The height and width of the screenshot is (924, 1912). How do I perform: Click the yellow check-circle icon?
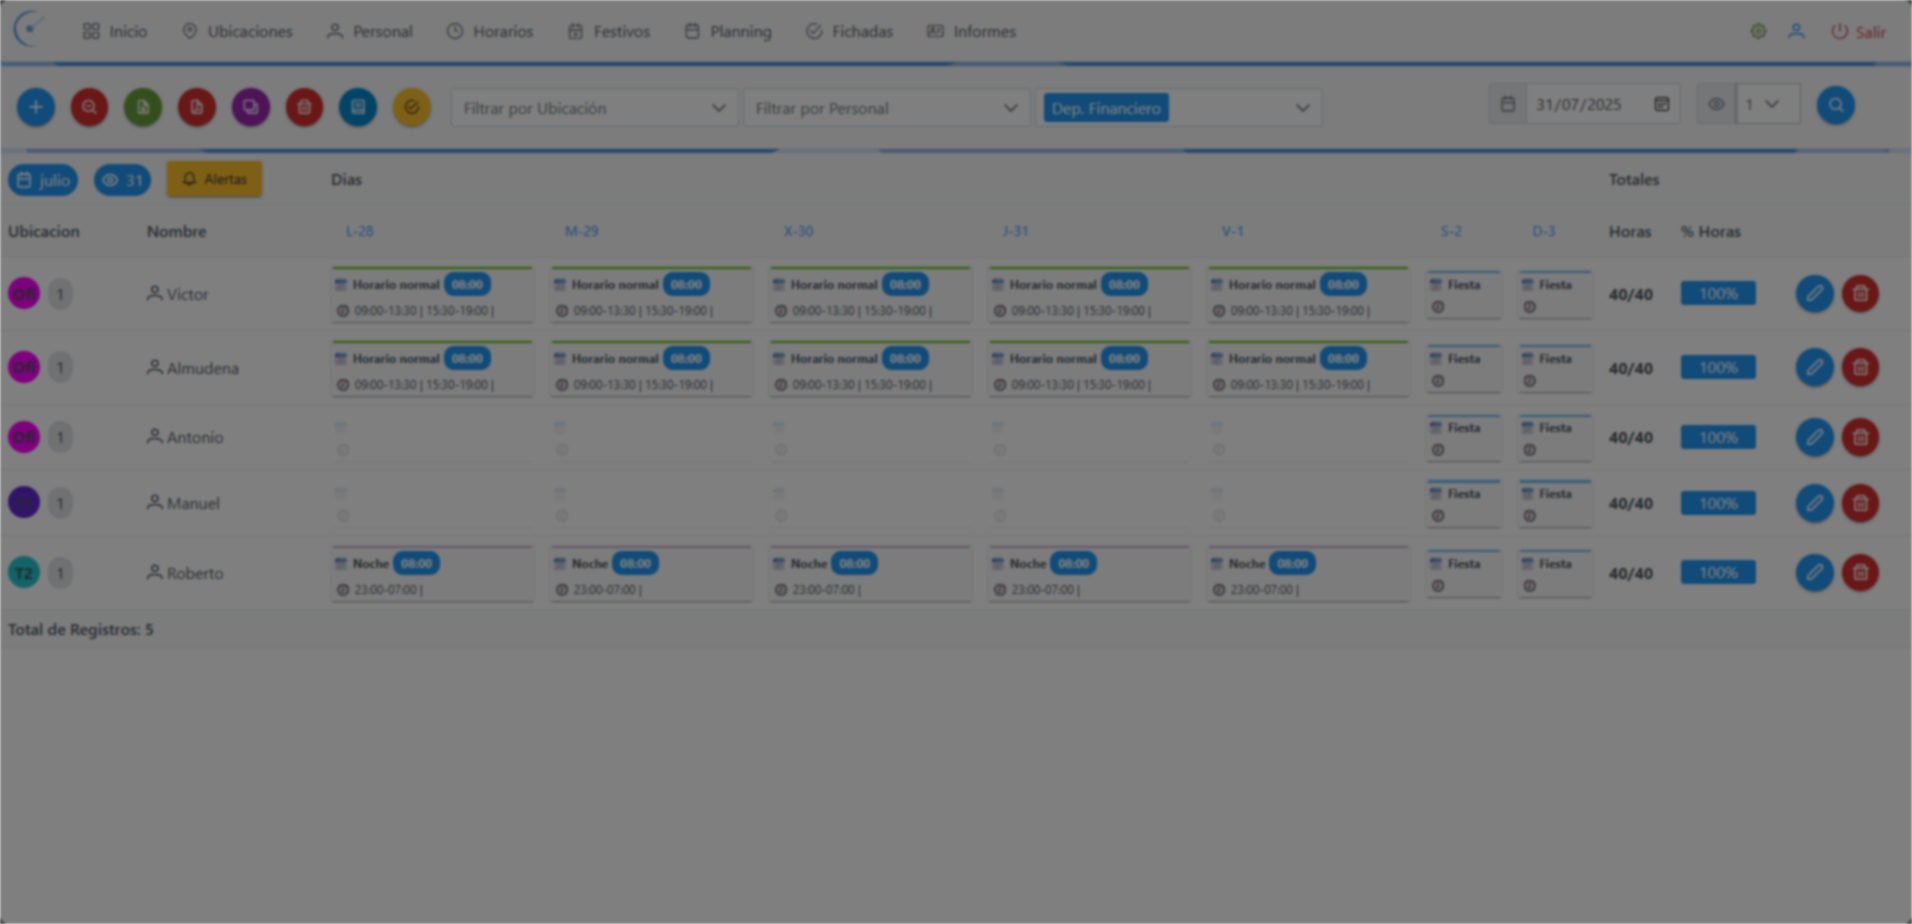(411, 107)
